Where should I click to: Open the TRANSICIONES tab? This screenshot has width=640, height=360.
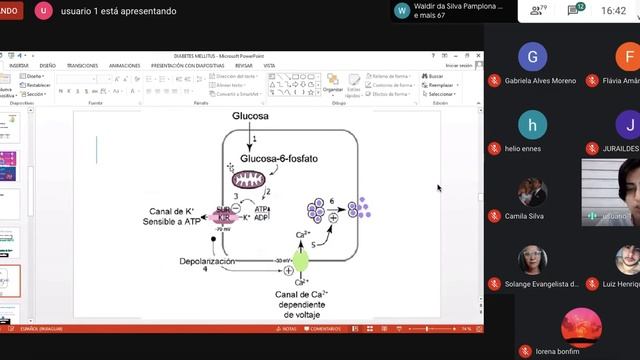tap(82, 66)
